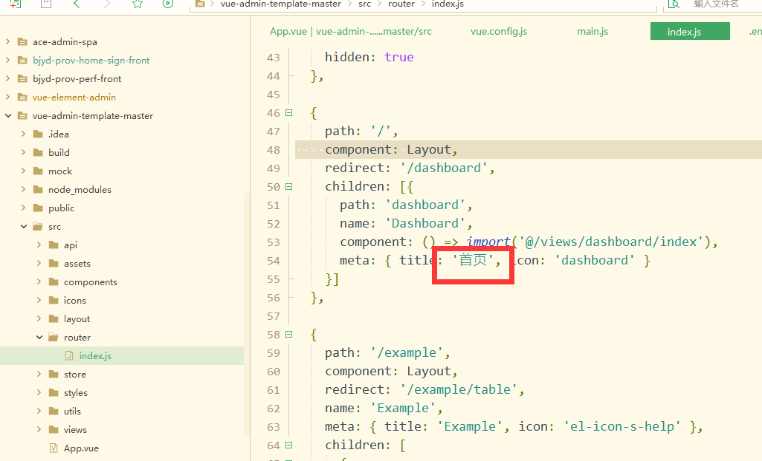Viewport: 762px width, 461px height.
Task: Select the bjyd-prov-home-sign-front project label
Action: click(x=91, y=60)
